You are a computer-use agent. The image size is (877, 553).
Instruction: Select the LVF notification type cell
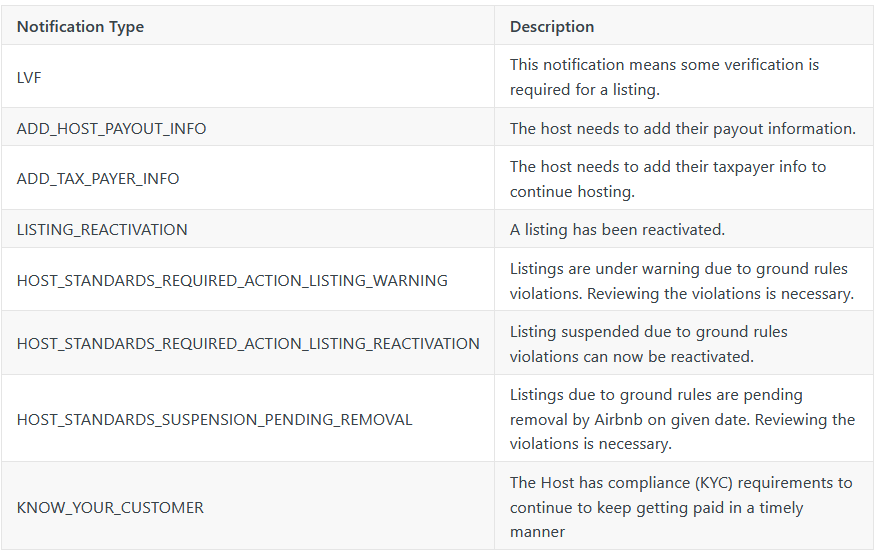pos(248,77)
